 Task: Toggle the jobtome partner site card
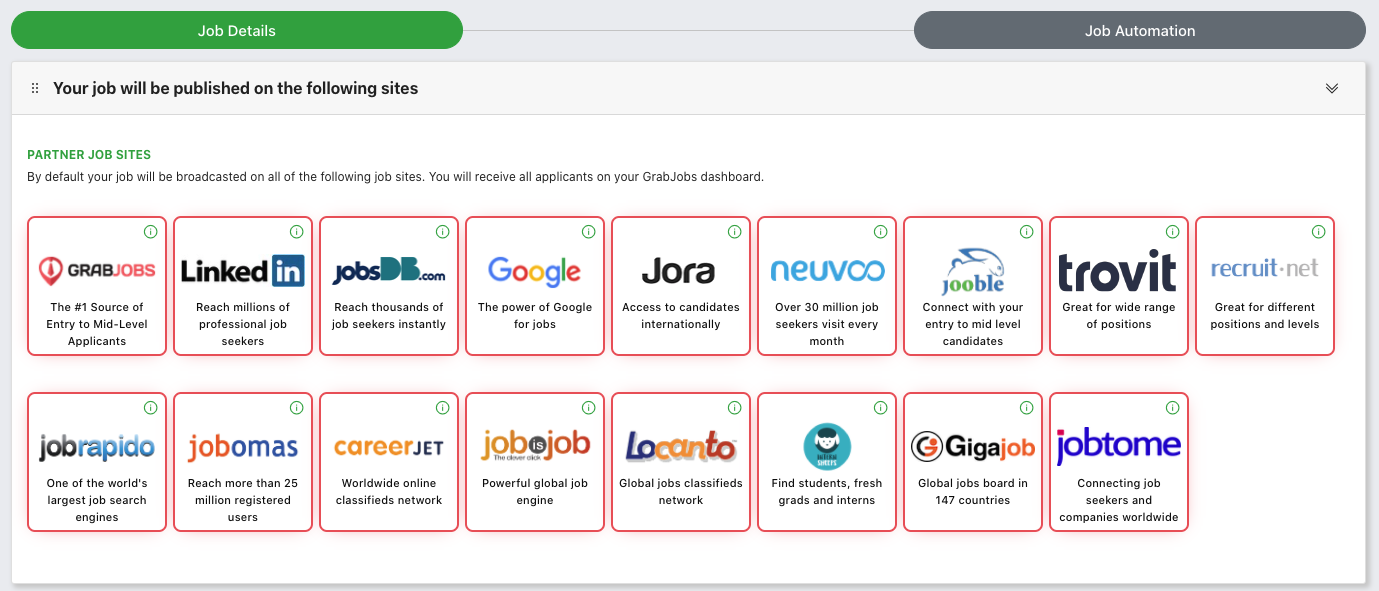point(1118,462)
